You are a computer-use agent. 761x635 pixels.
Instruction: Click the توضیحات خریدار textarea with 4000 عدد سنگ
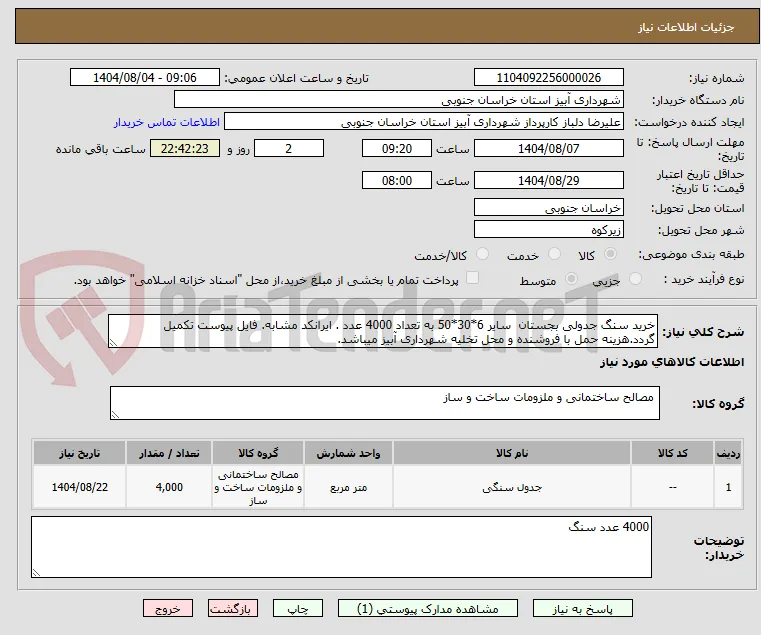[x=341, y=547]
